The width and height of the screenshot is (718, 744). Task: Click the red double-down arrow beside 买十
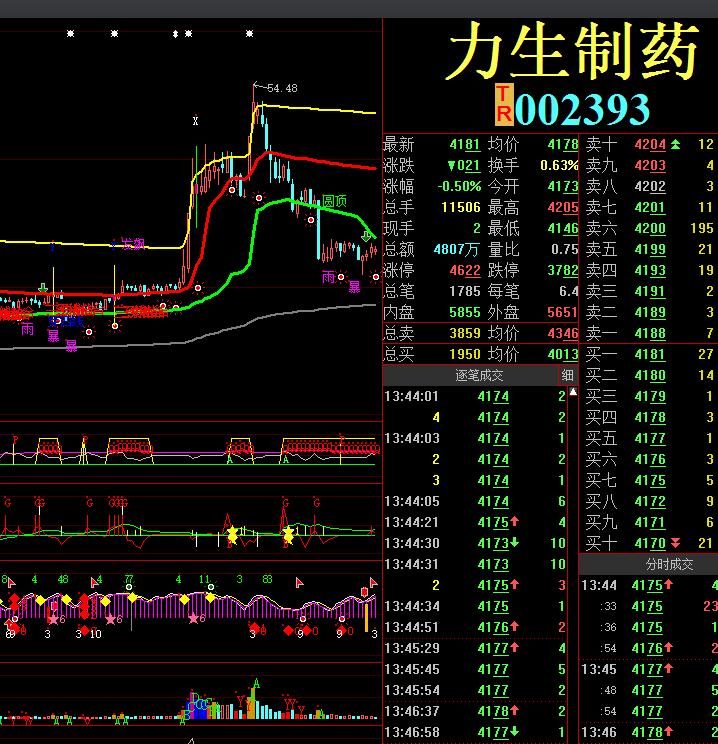tap(675, 543)
